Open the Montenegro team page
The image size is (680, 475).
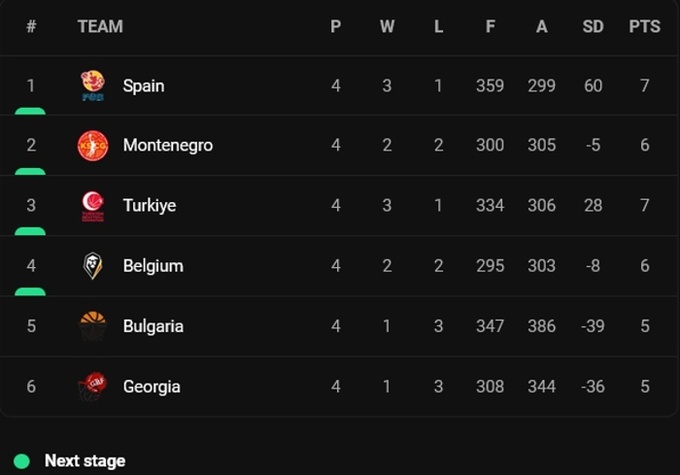[167, 146]
